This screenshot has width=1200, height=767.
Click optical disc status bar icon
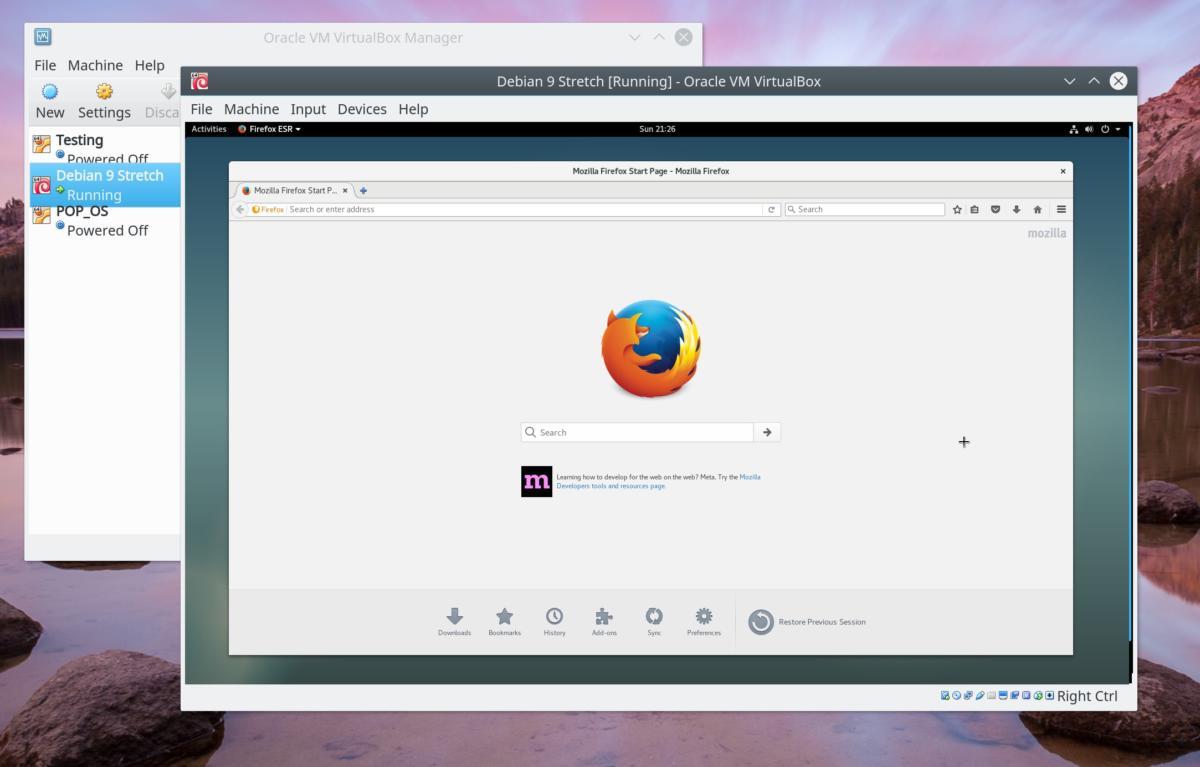pos(957,695)
